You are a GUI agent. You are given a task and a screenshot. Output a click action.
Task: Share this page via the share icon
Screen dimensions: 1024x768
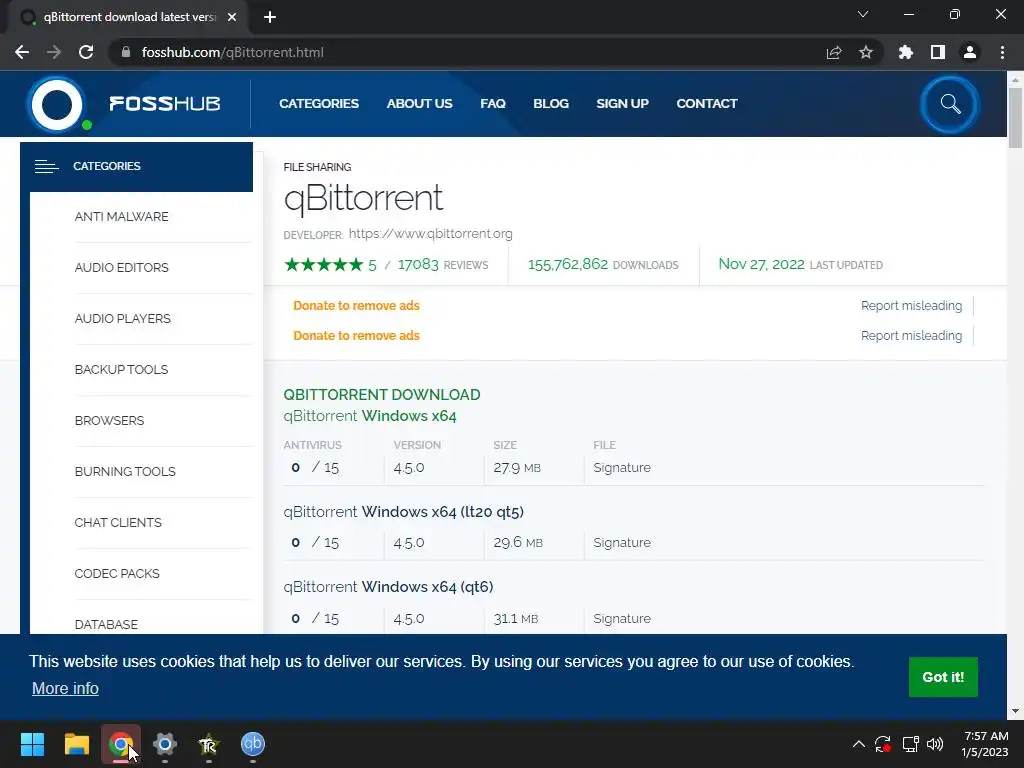point(834,52)
